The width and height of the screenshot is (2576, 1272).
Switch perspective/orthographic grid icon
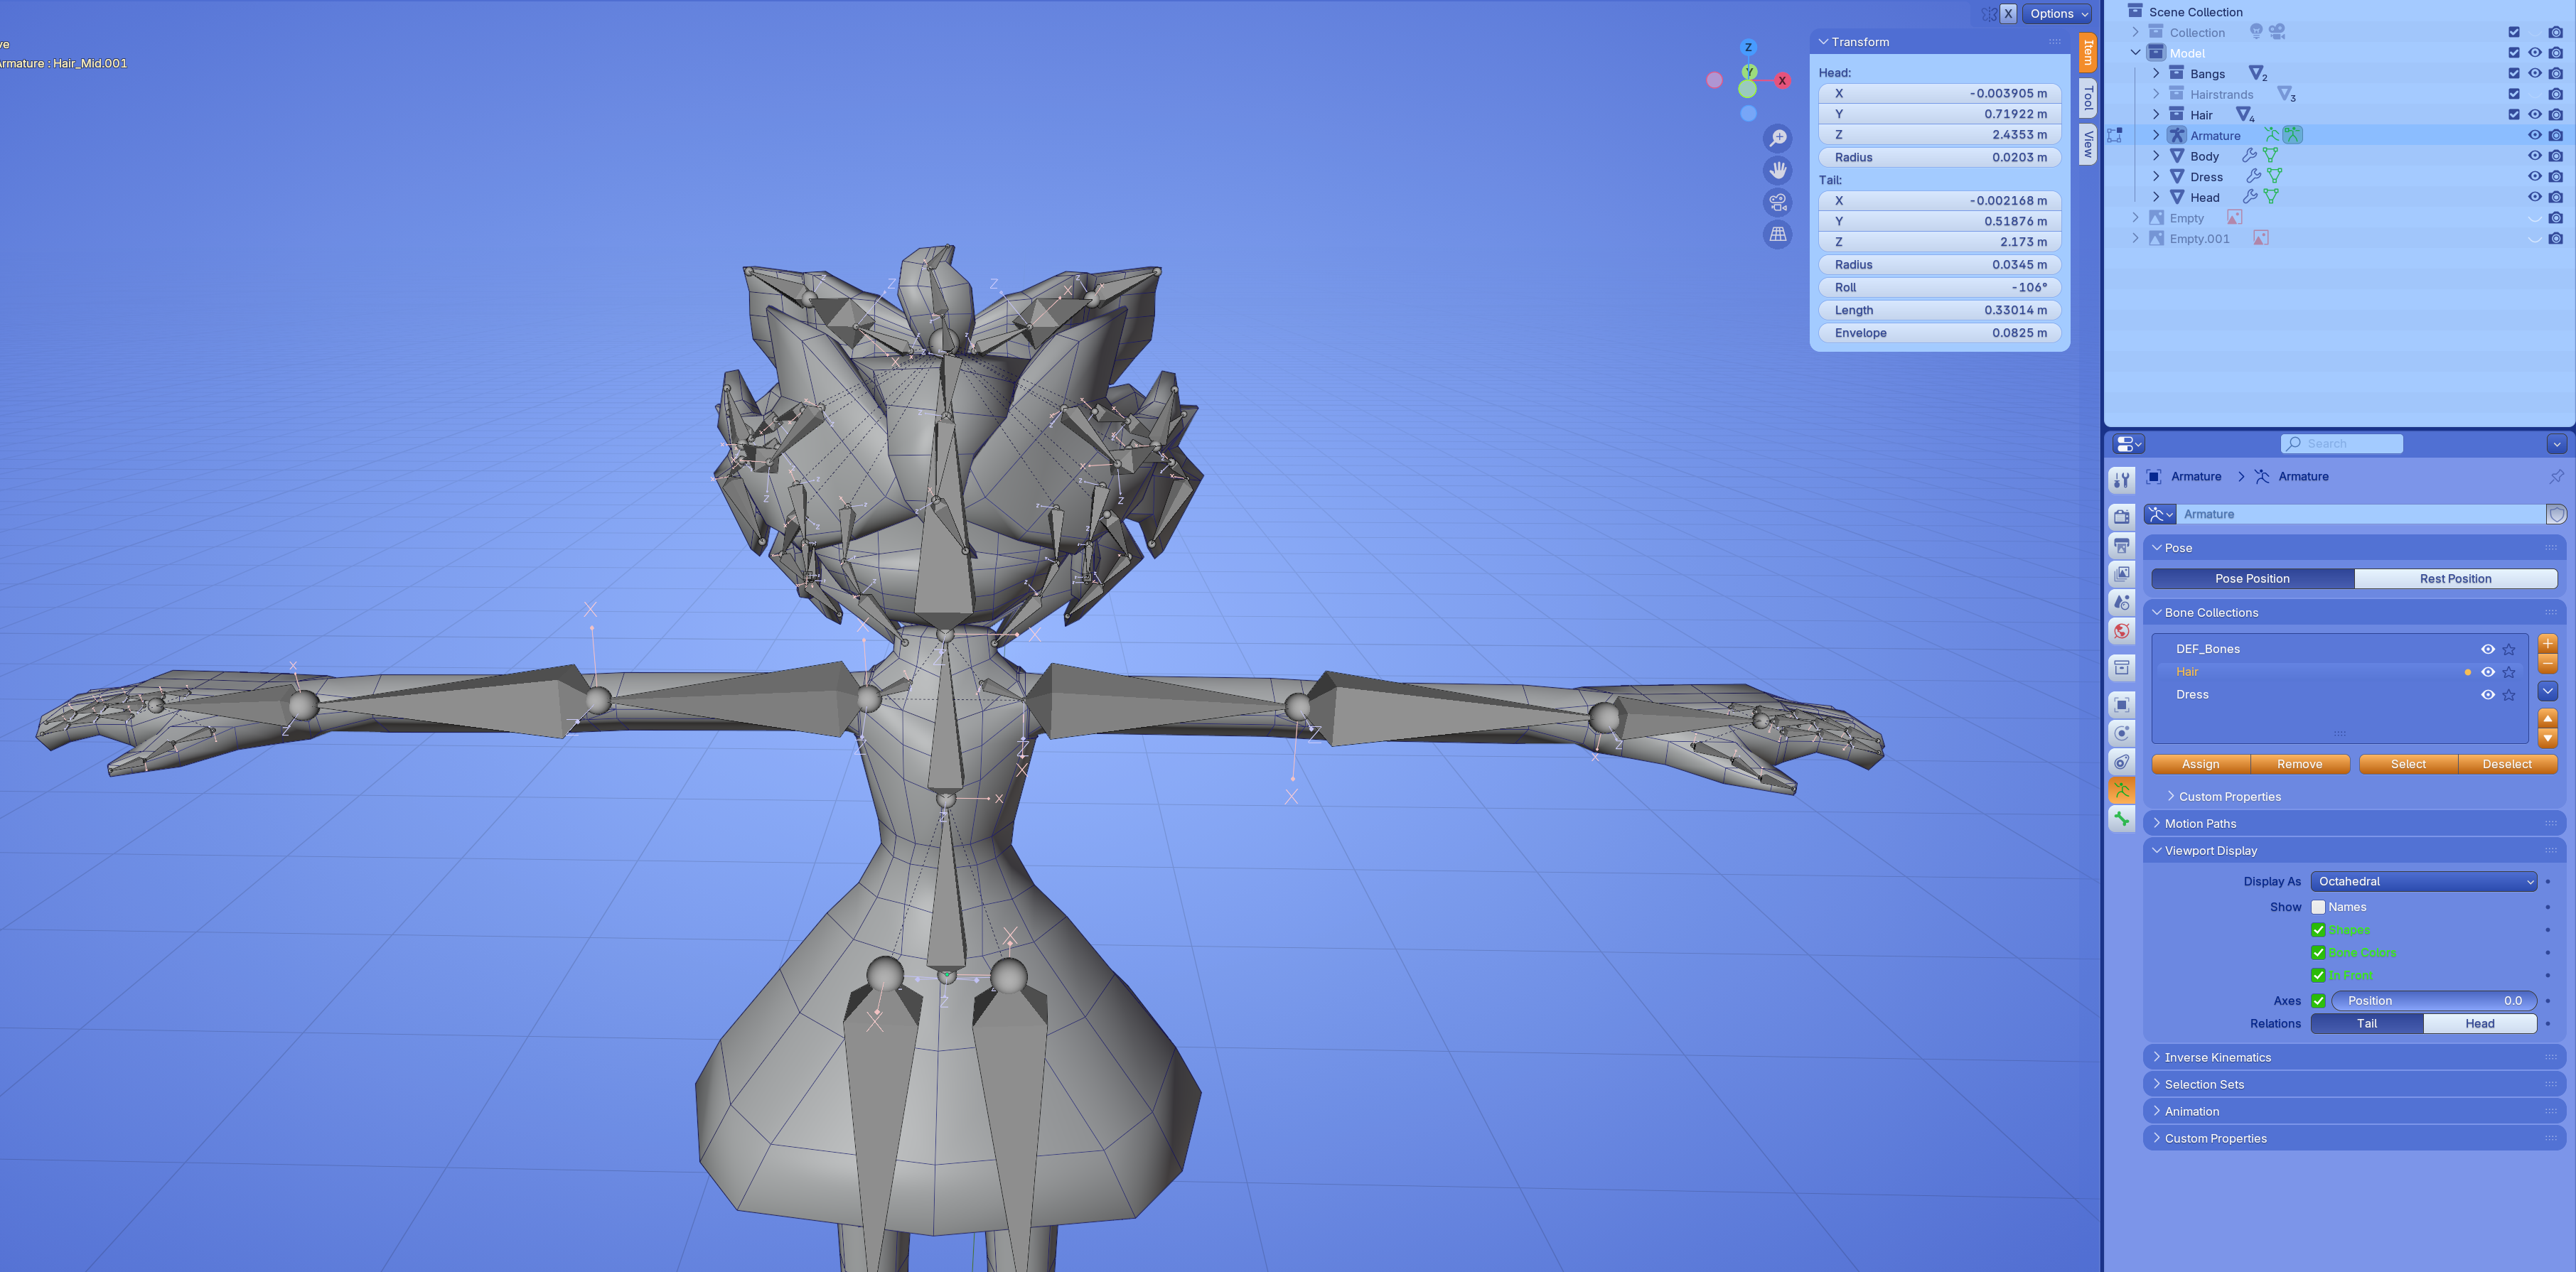coord(1777,234)
